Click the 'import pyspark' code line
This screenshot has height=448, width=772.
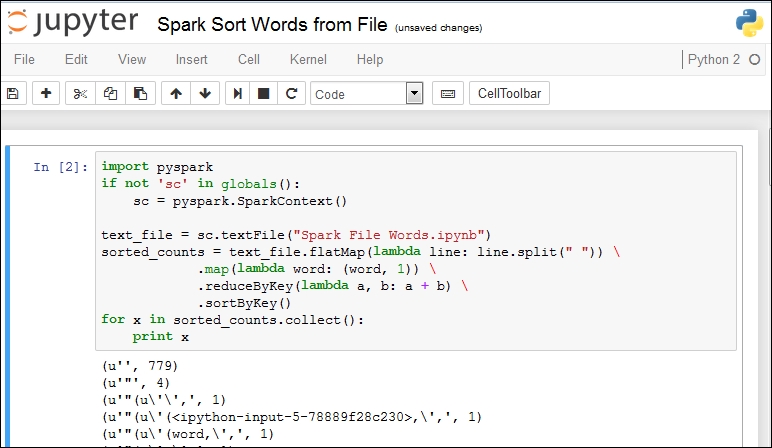(157, 167)
